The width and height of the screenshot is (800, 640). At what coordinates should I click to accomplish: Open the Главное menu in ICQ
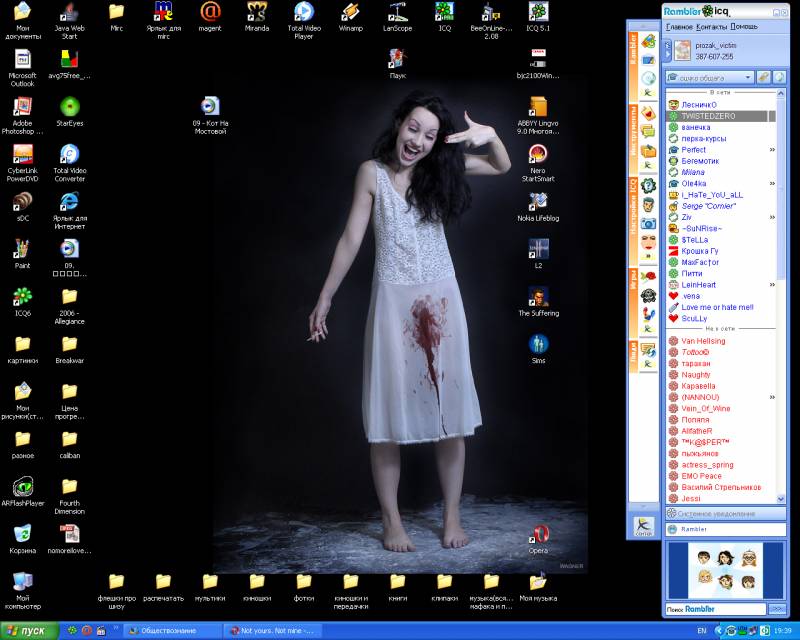point(679,26)
